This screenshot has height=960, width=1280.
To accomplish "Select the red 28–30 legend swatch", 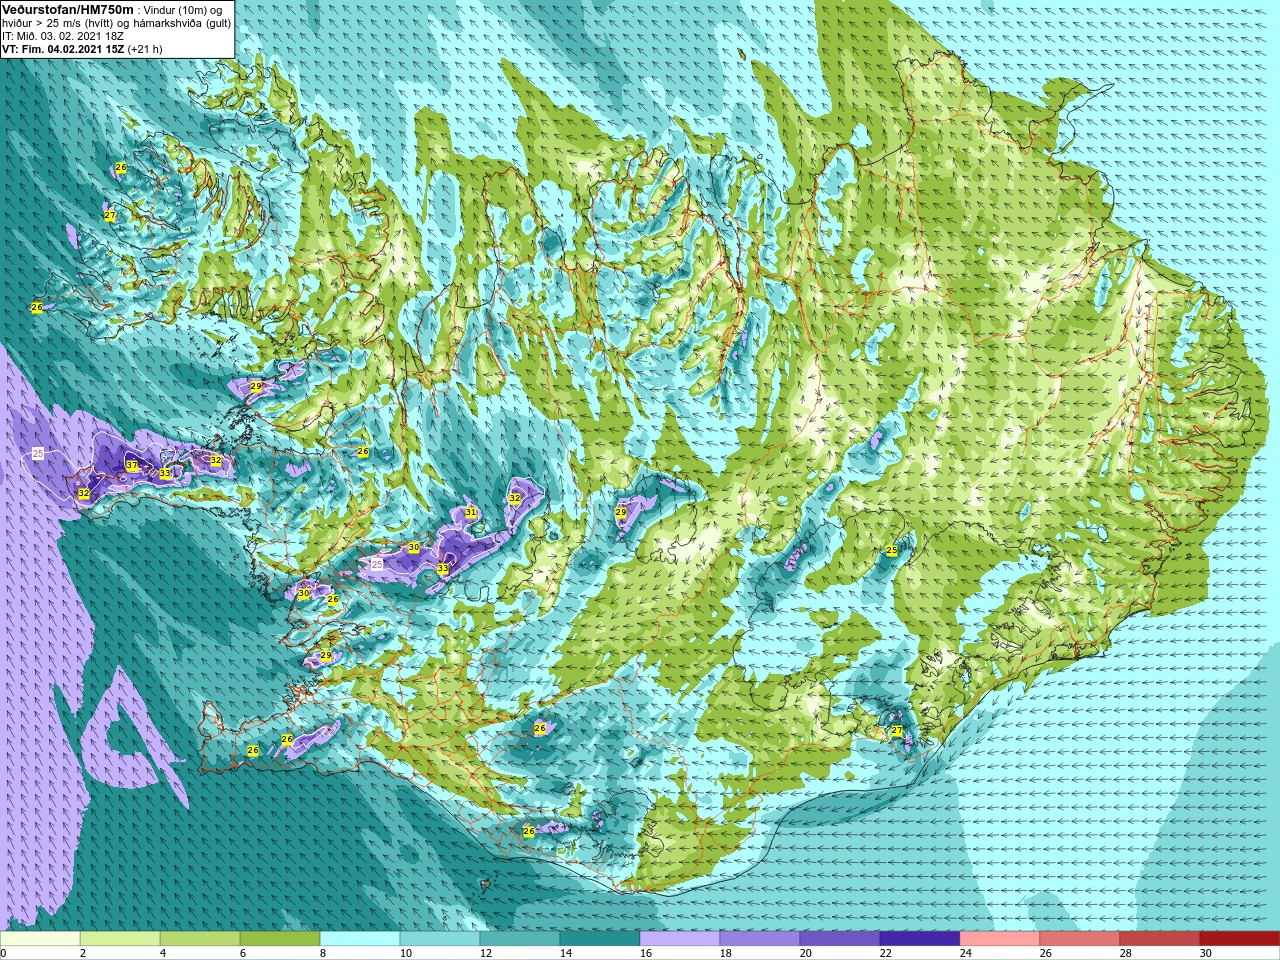I will [x=1160, y=939].
